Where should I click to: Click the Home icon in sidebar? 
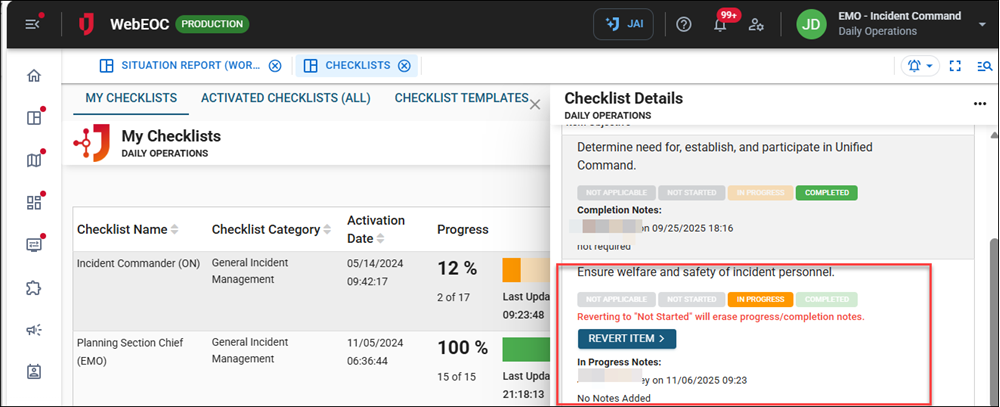(34, 76)
